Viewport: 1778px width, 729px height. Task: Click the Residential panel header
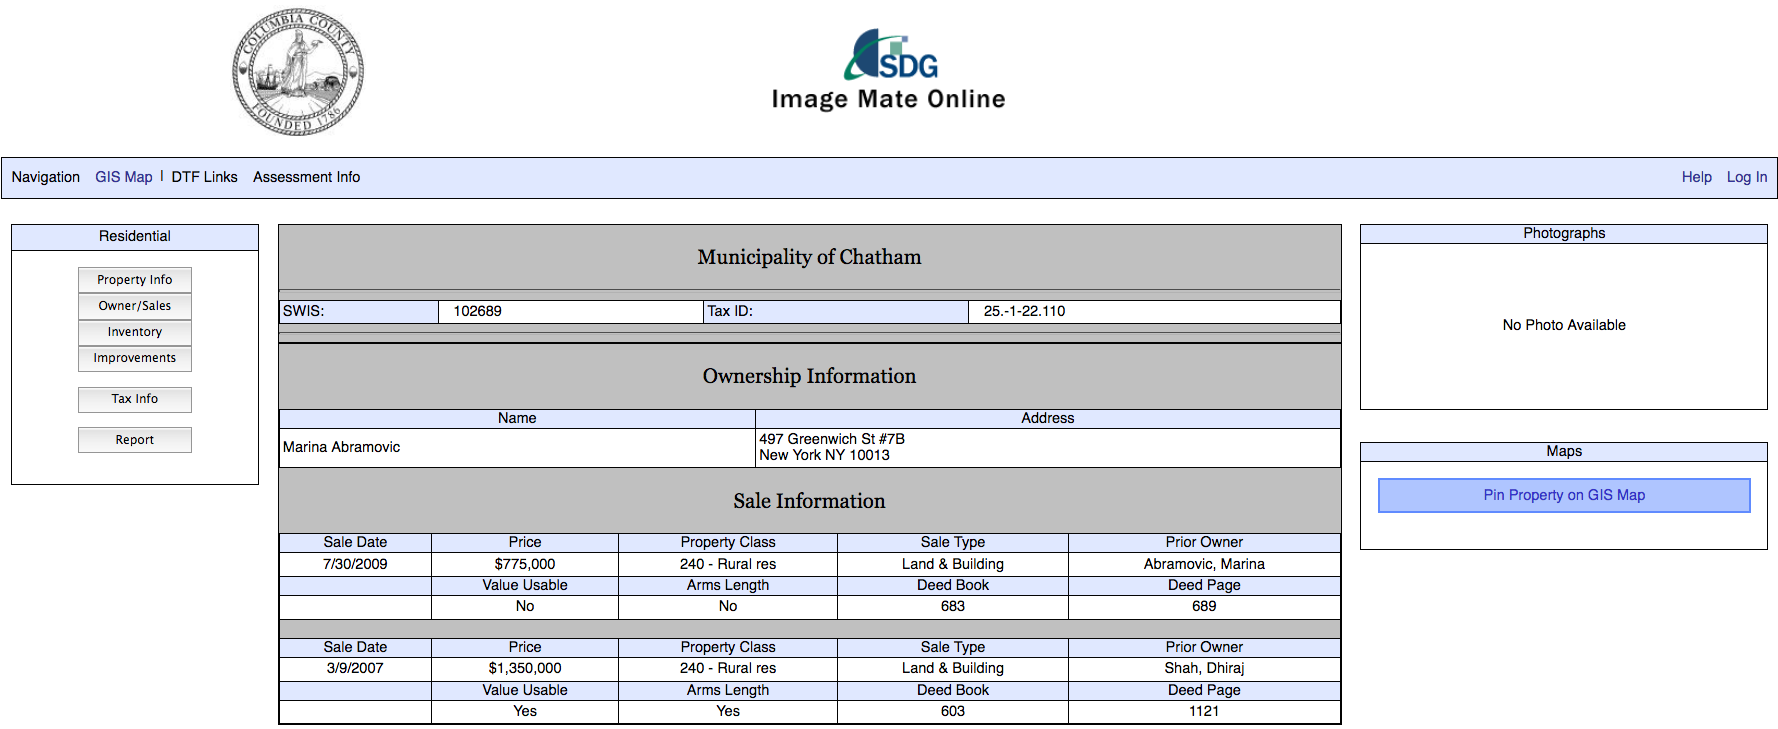point(135,237)
